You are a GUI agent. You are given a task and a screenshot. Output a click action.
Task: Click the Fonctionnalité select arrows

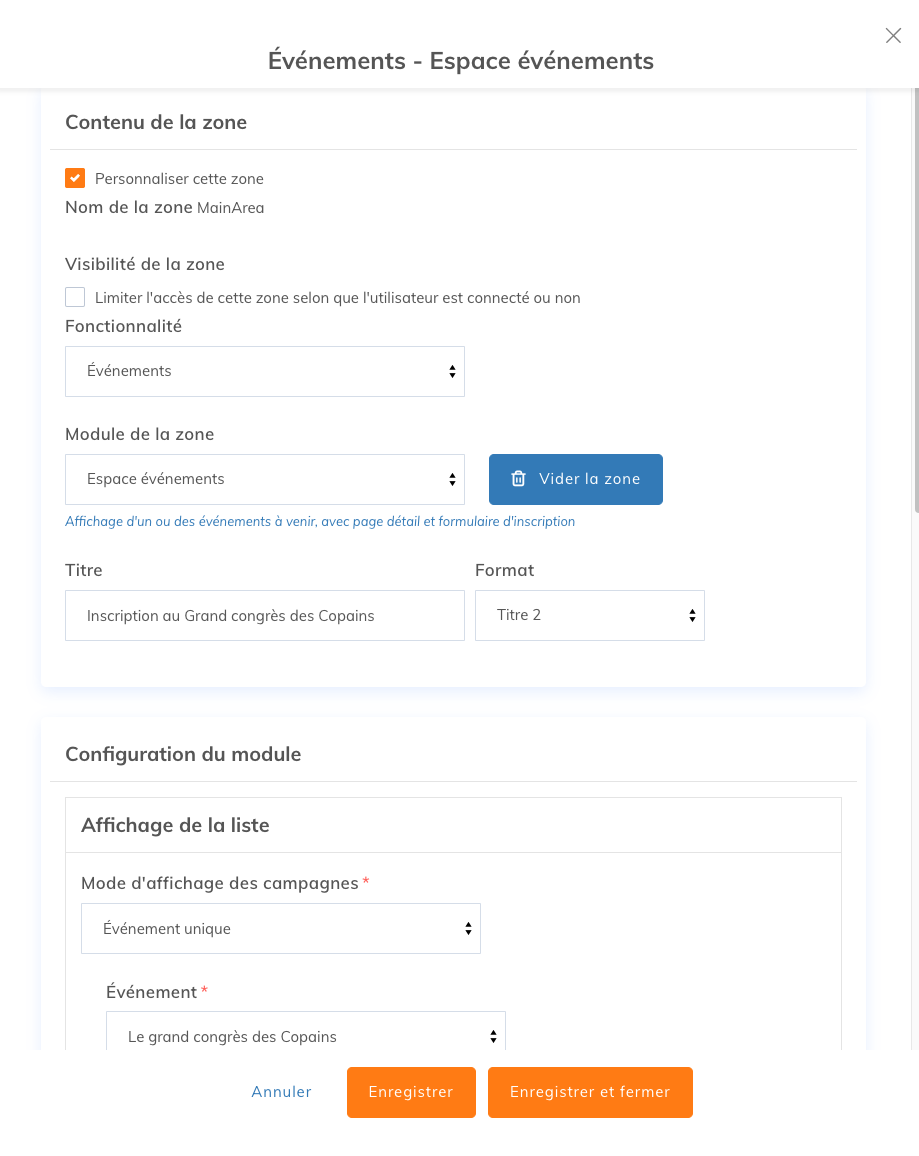click(452, 372)
